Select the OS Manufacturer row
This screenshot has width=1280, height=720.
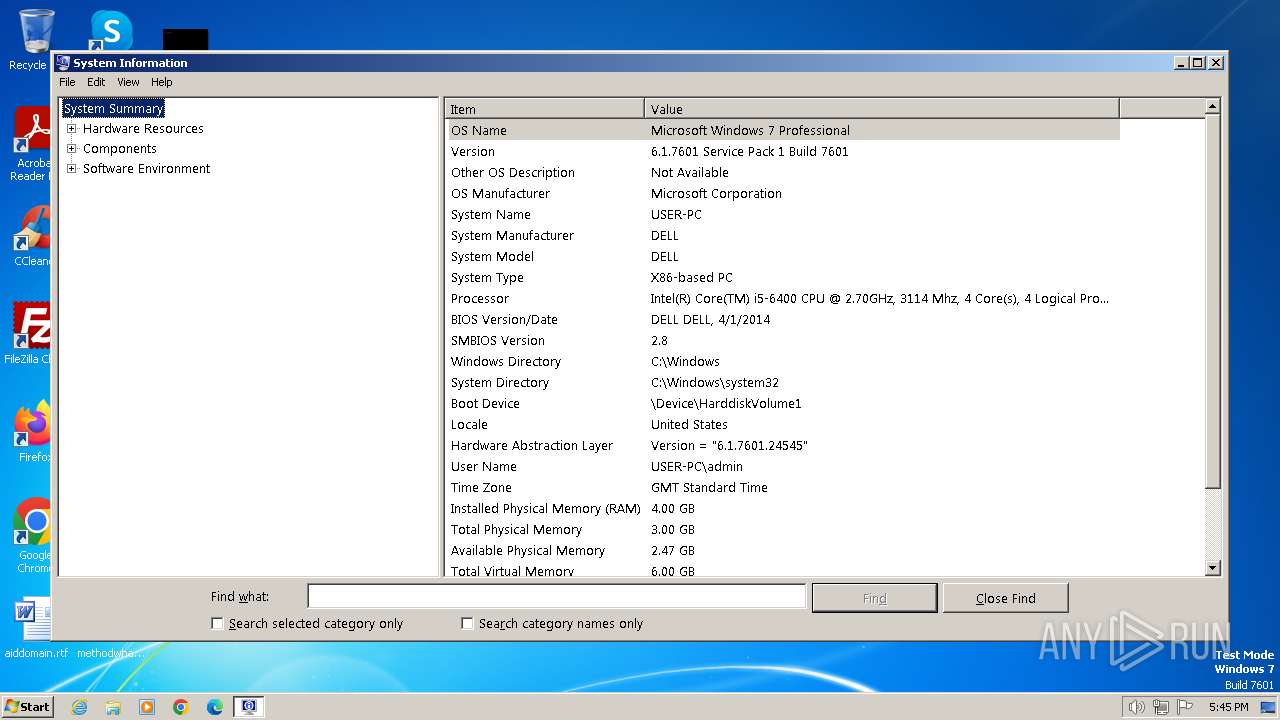[783, 193]
